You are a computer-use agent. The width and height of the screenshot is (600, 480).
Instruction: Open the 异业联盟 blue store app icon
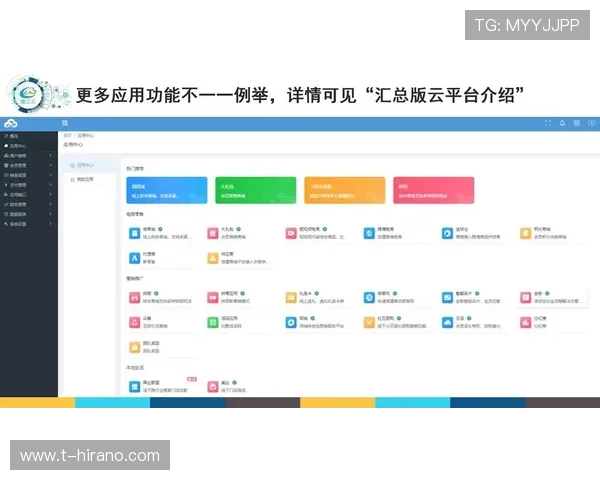(134, 387)
